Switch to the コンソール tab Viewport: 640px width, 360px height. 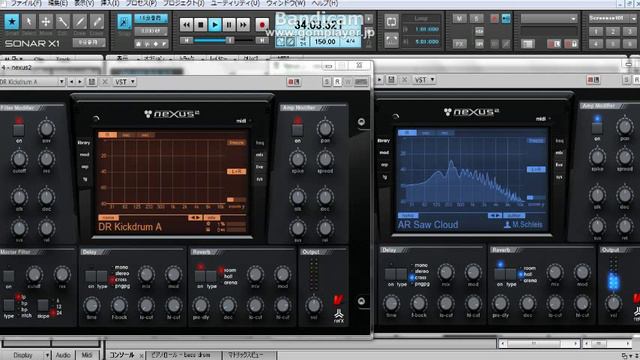pyautogui.click(x=122, y=355)
